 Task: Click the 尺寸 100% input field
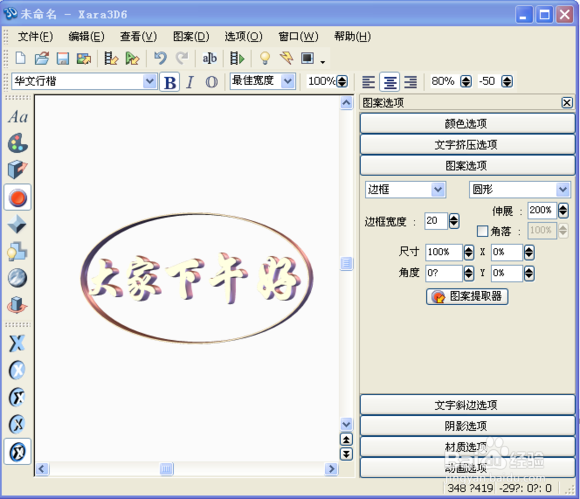point(443,252)
